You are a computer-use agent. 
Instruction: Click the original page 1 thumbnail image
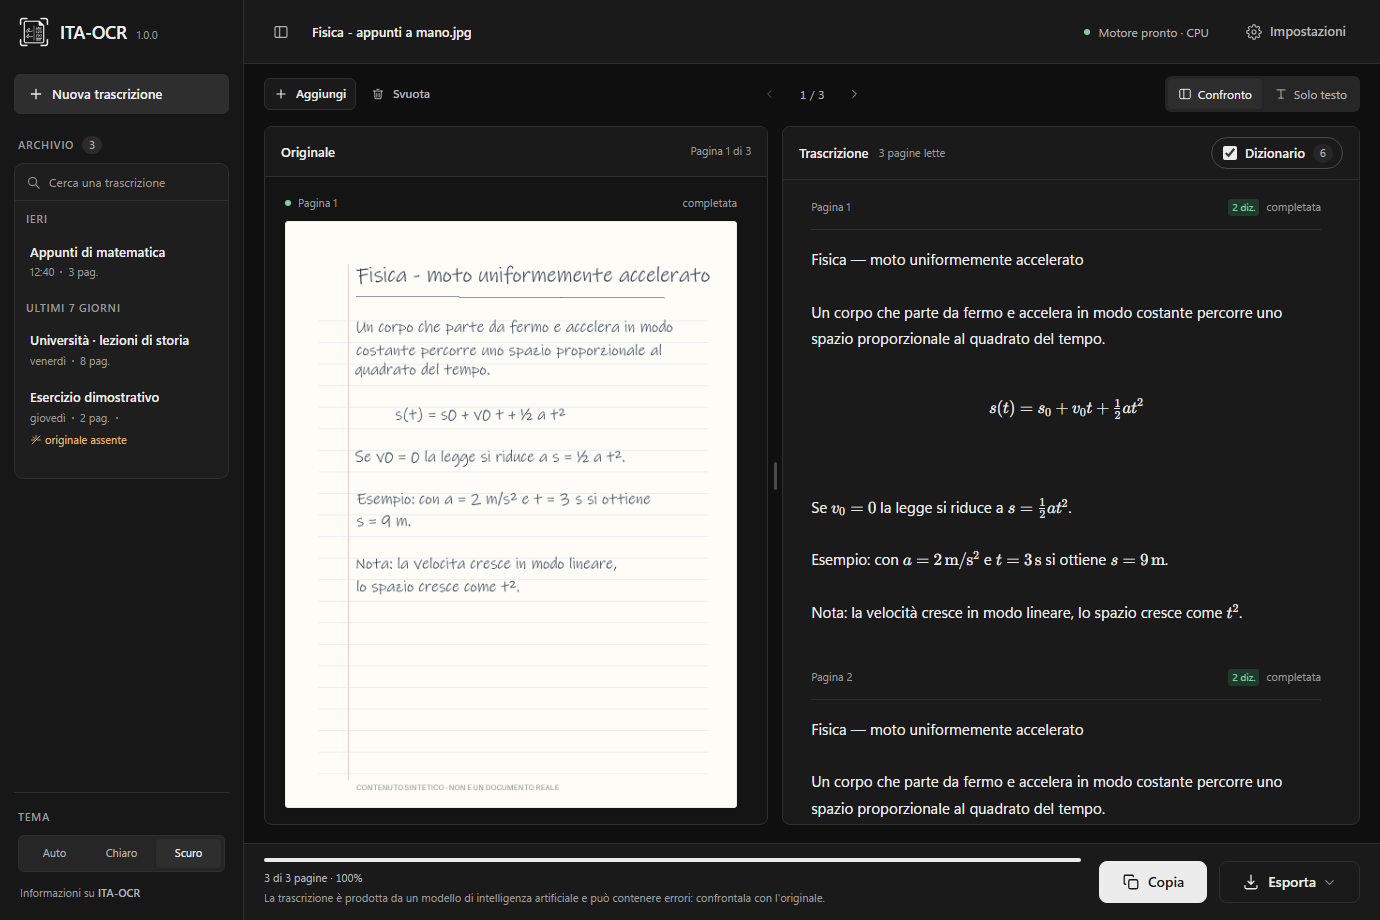(x=511, y=514)
